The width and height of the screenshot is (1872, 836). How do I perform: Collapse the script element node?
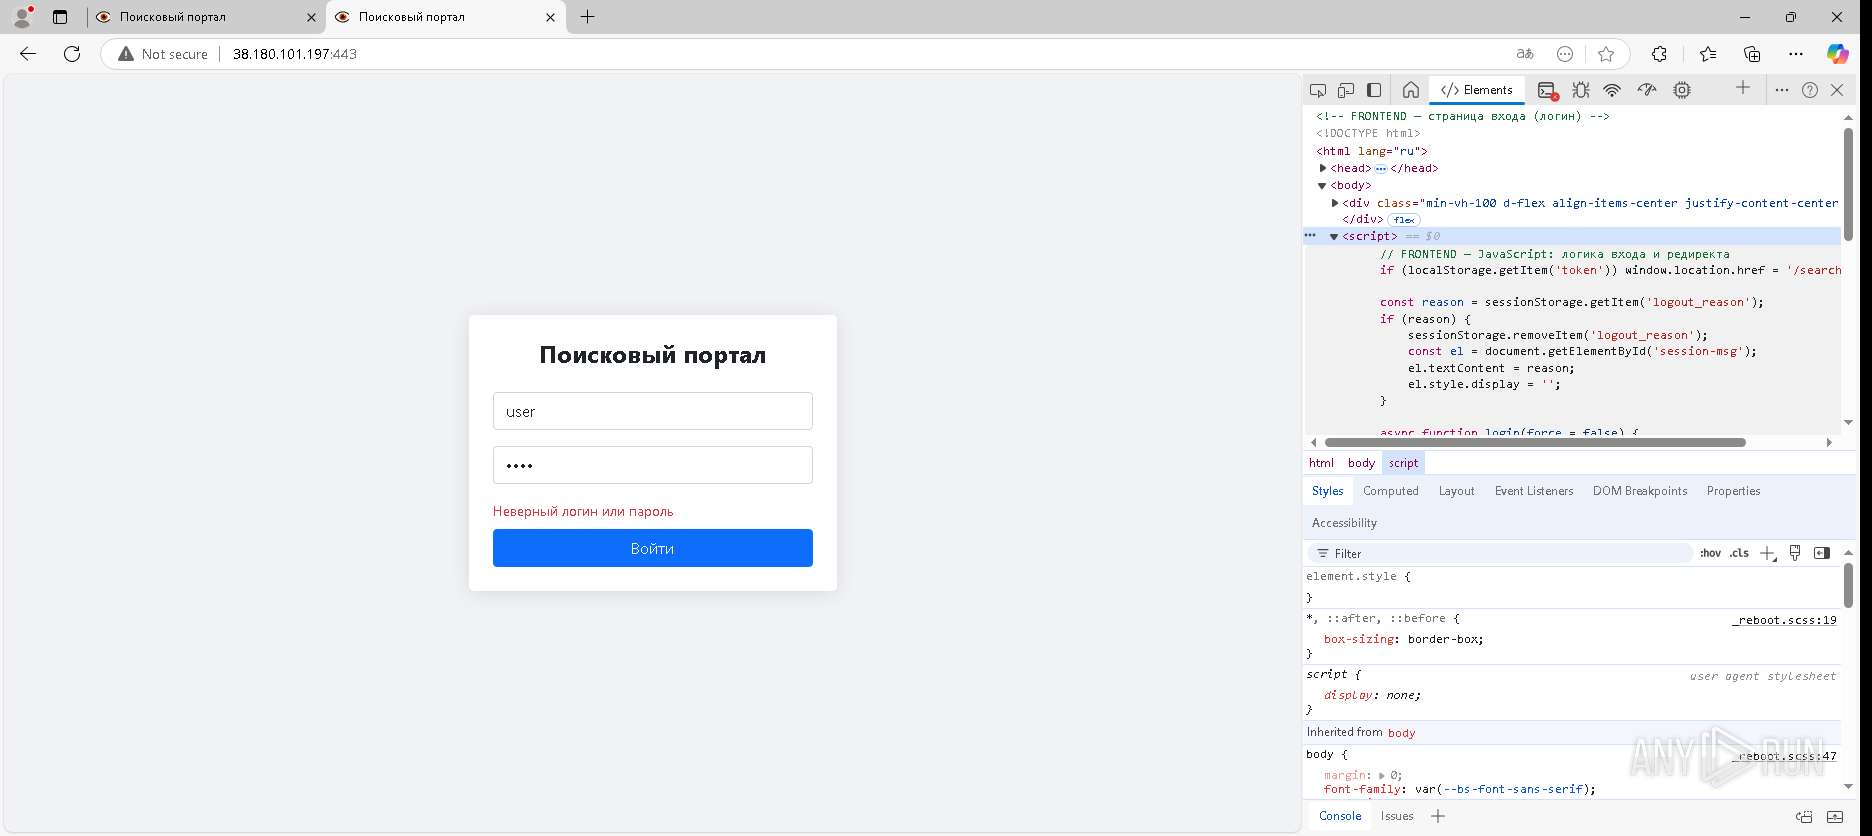(x=1334, y=237)
